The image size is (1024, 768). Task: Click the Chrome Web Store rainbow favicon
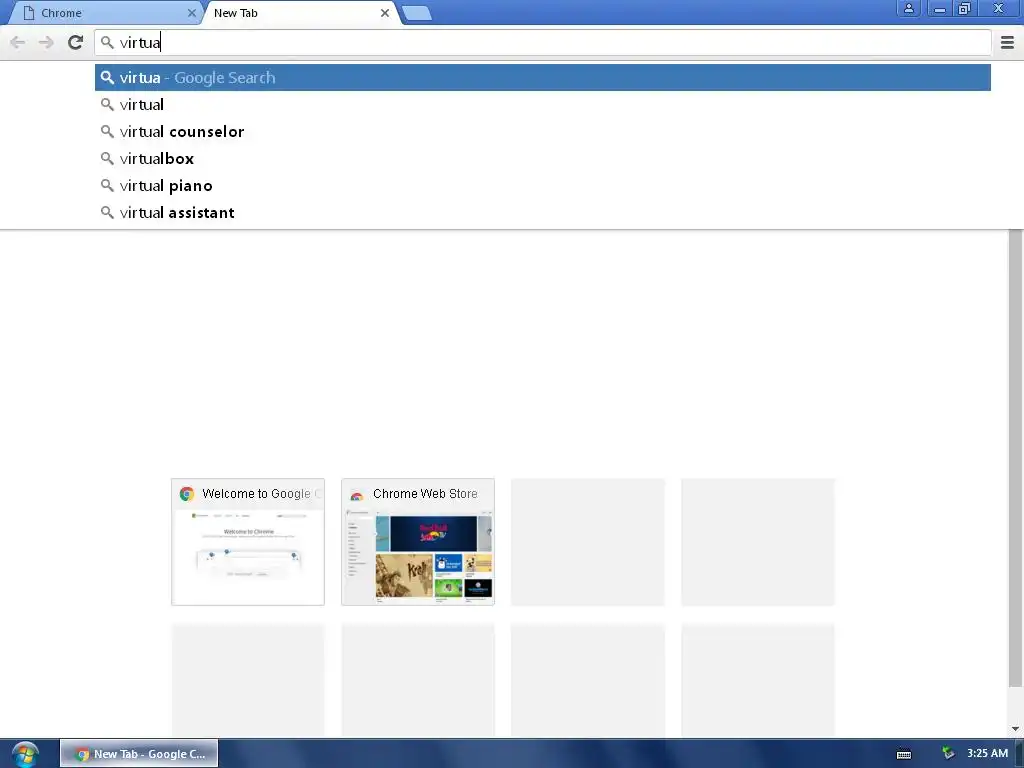click(x=357, y=495)
